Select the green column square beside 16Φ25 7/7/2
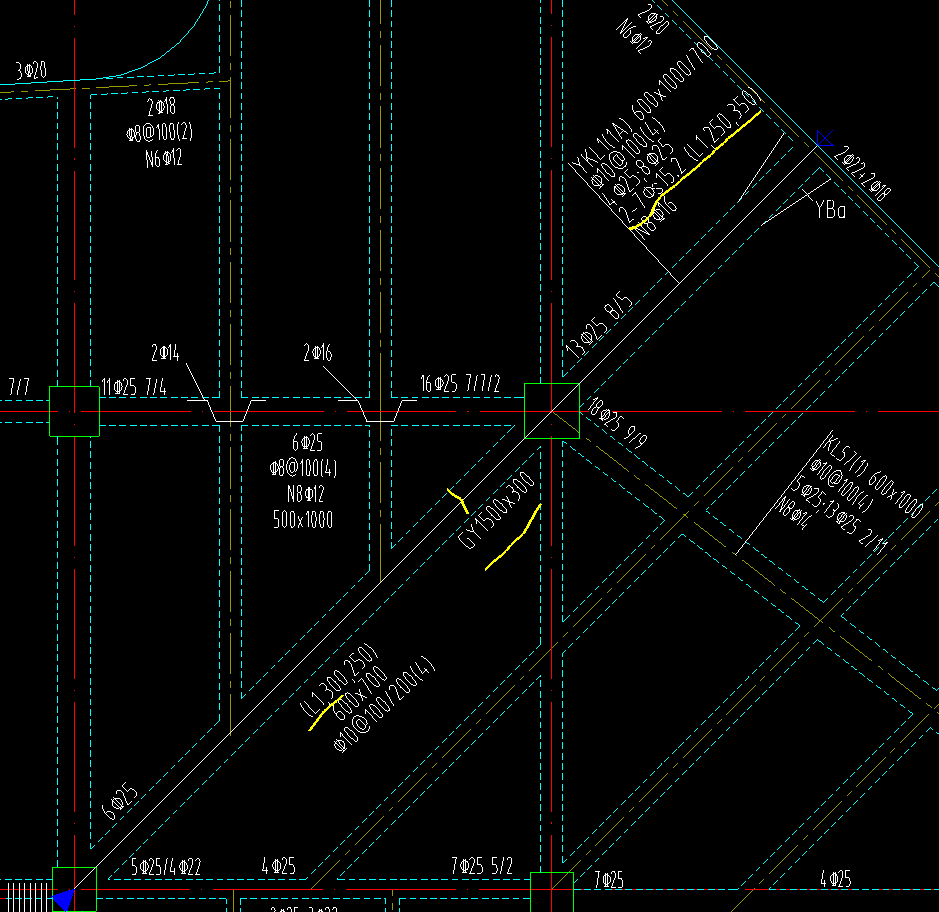This screenshot has width=939, height=912. [552, 411]
